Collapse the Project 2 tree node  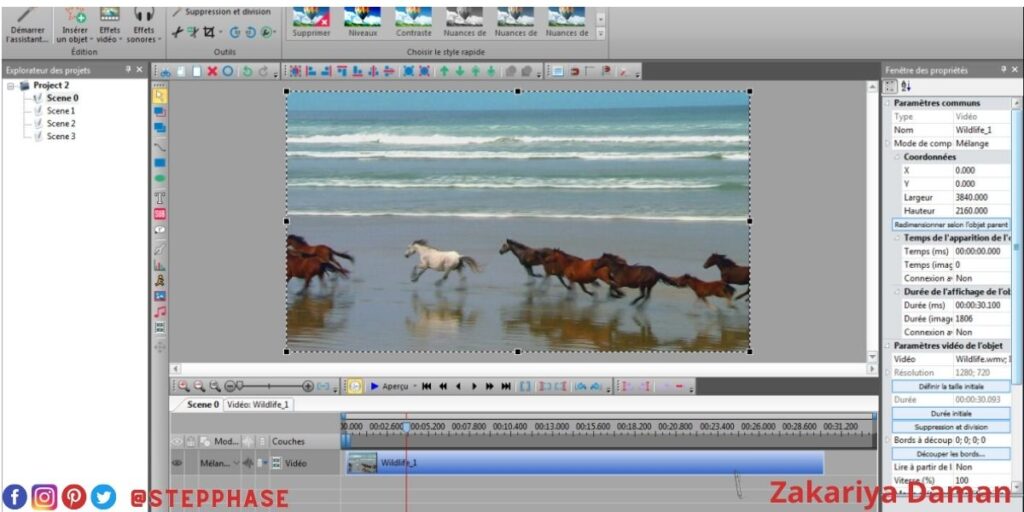(x=11, y=86)
